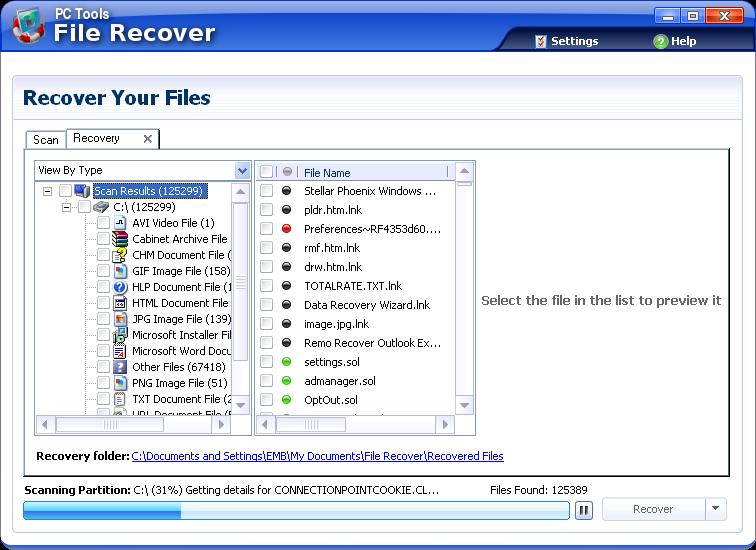Viewport: 756px width, 550px height.
Task: Click the AVI Video File icon
Action: pyautogui.click(x=120, y=223)
